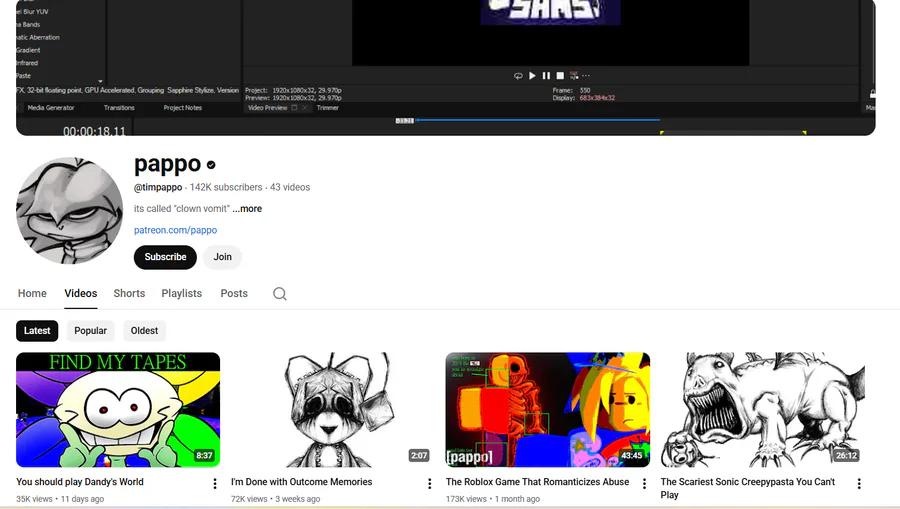The width and height of the screenshot is (900, 509).
Task: Open the Roblox Game That Romanticizes Abuse thumbnail
Action: tap(548, 410)
